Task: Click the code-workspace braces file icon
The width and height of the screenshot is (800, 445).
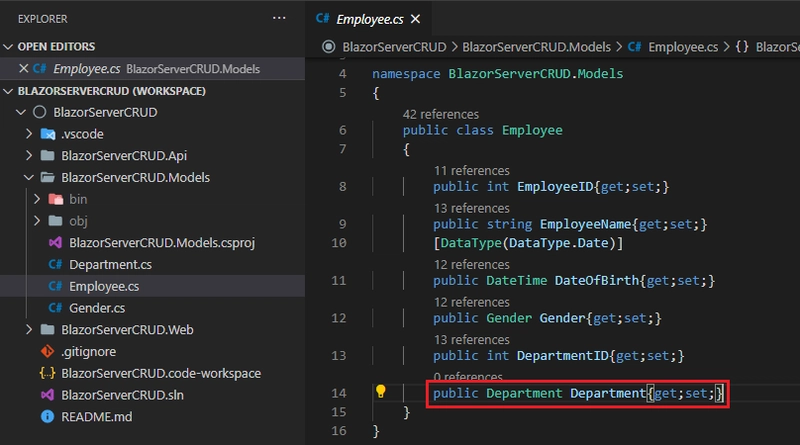Action: click(46, 373)
